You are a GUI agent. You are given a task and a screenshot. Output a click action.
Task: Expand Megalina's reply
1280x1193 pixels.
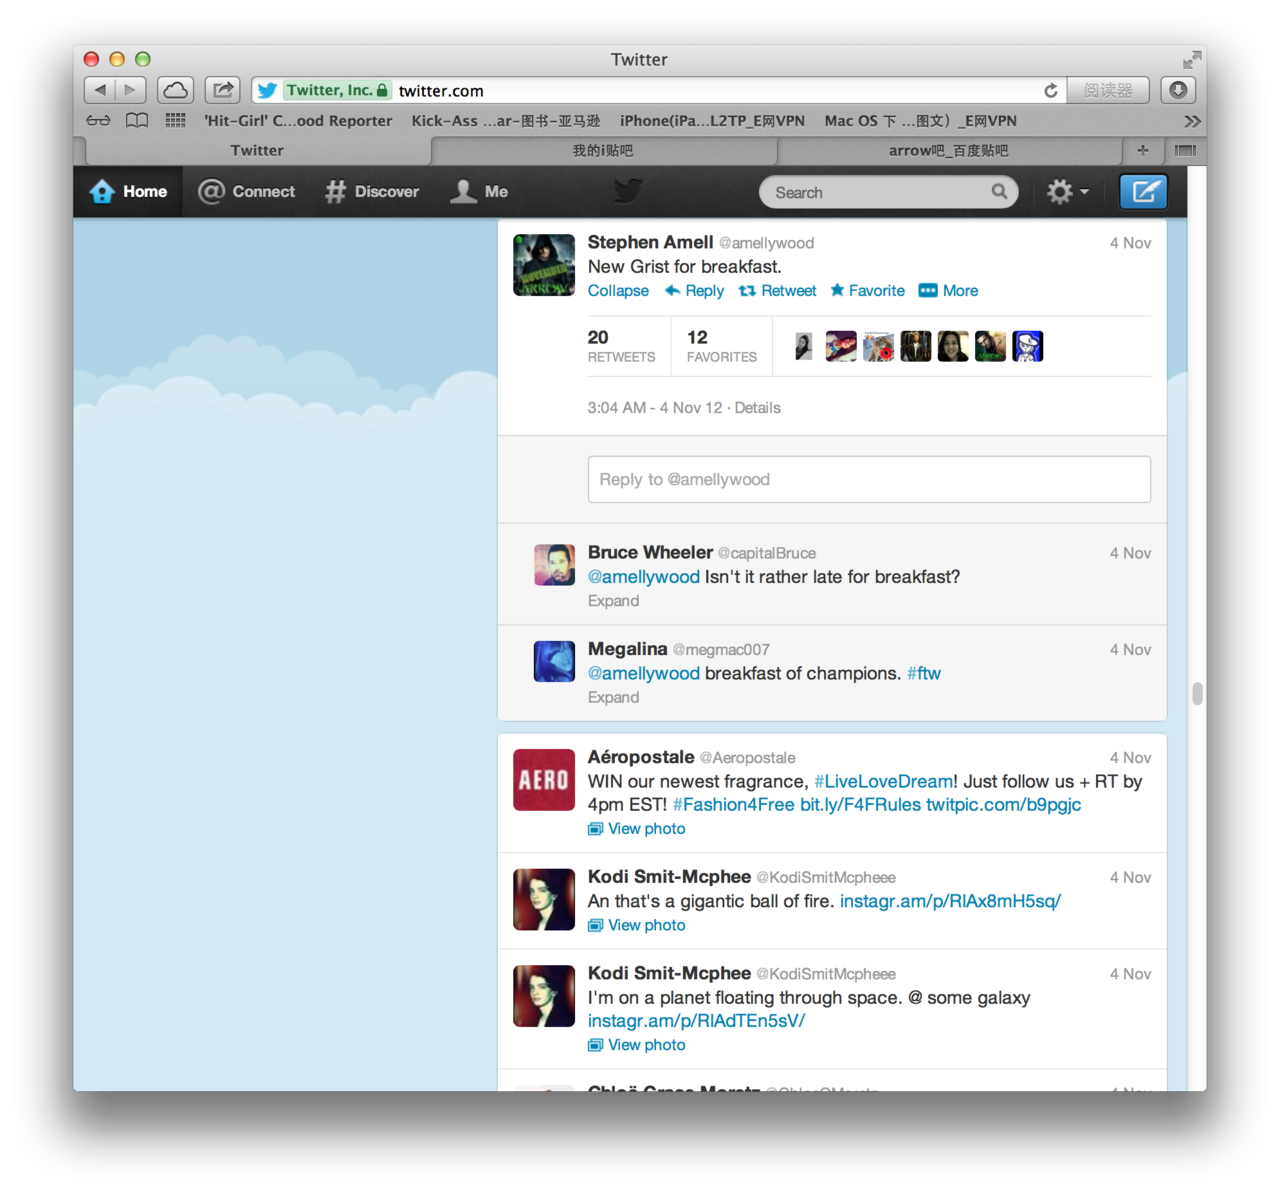[613, 697]
